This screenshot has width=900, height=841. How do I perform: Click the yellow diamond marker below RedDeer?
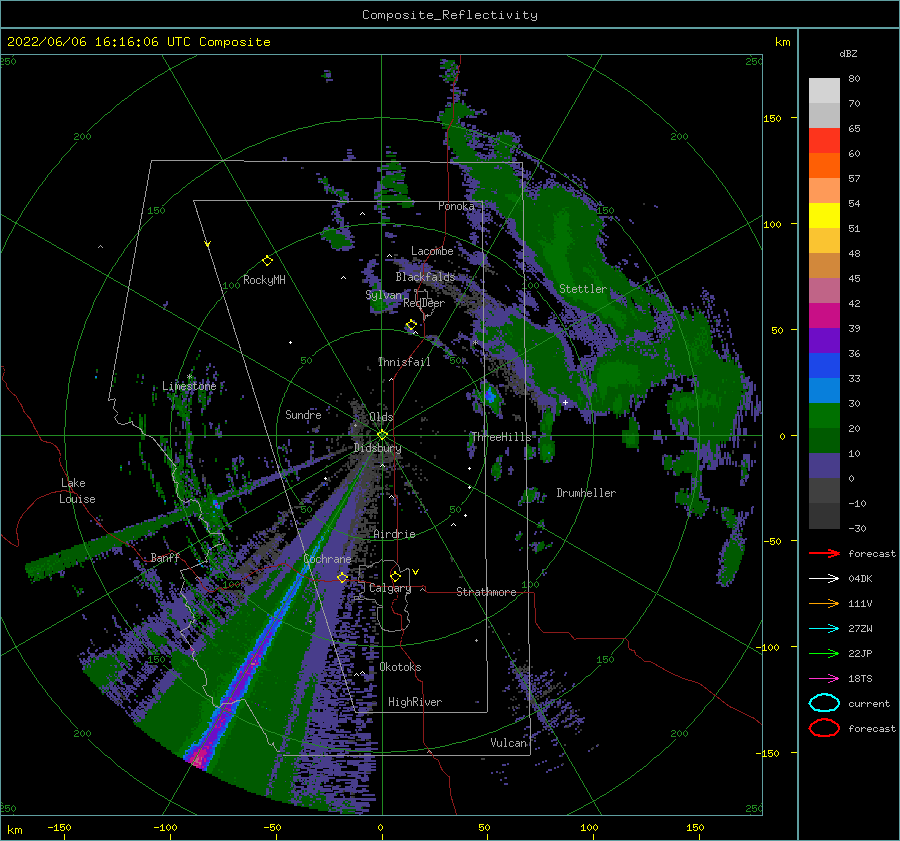[x=411, y=325]
